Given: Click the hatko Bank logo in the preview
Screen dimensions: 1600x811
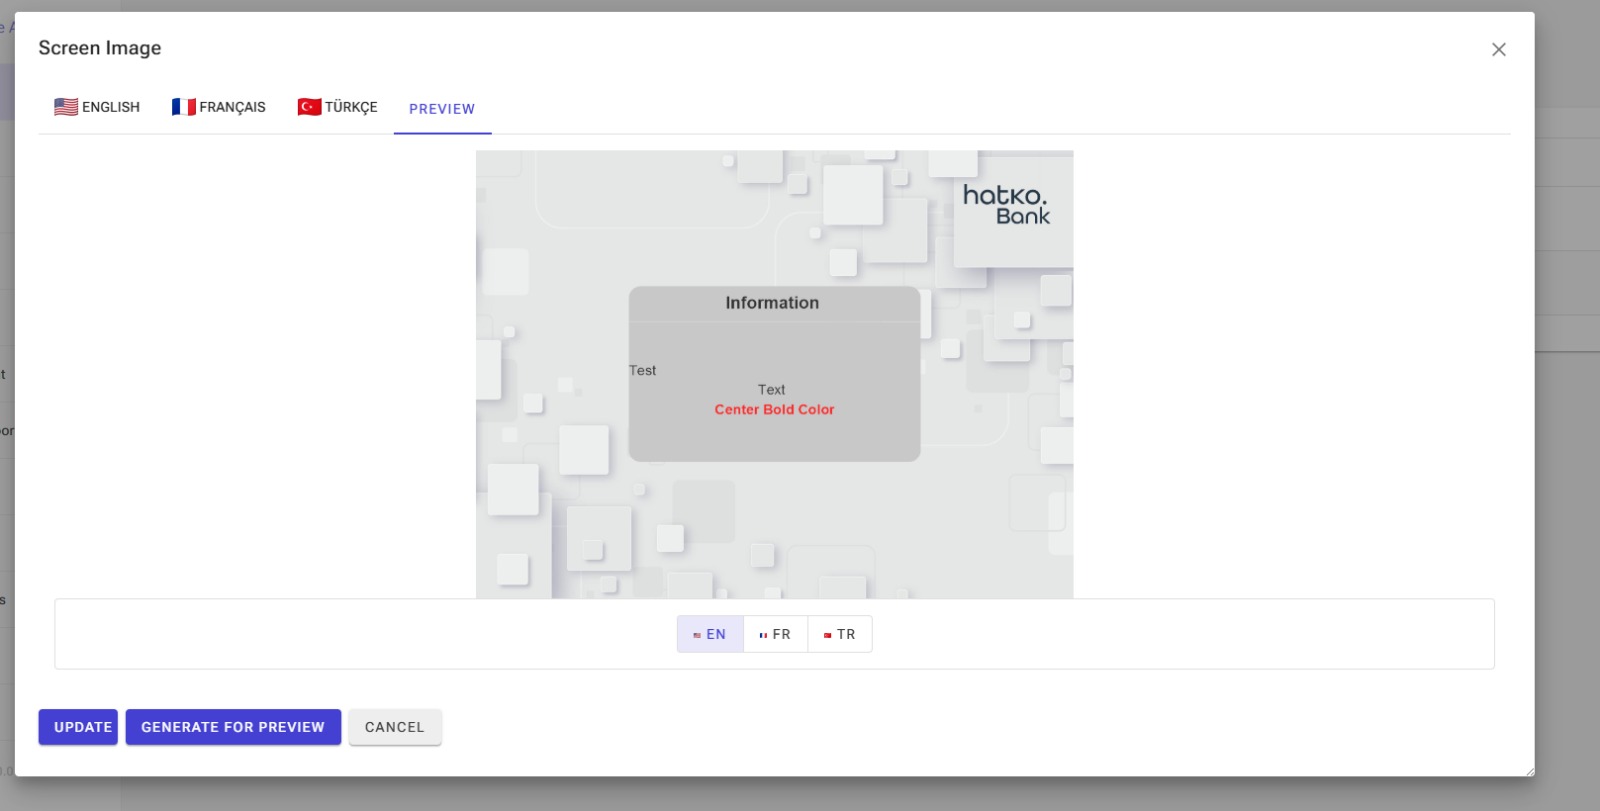Looking at the screenshot, I should pyautogui.click(x=1006, y=204).
